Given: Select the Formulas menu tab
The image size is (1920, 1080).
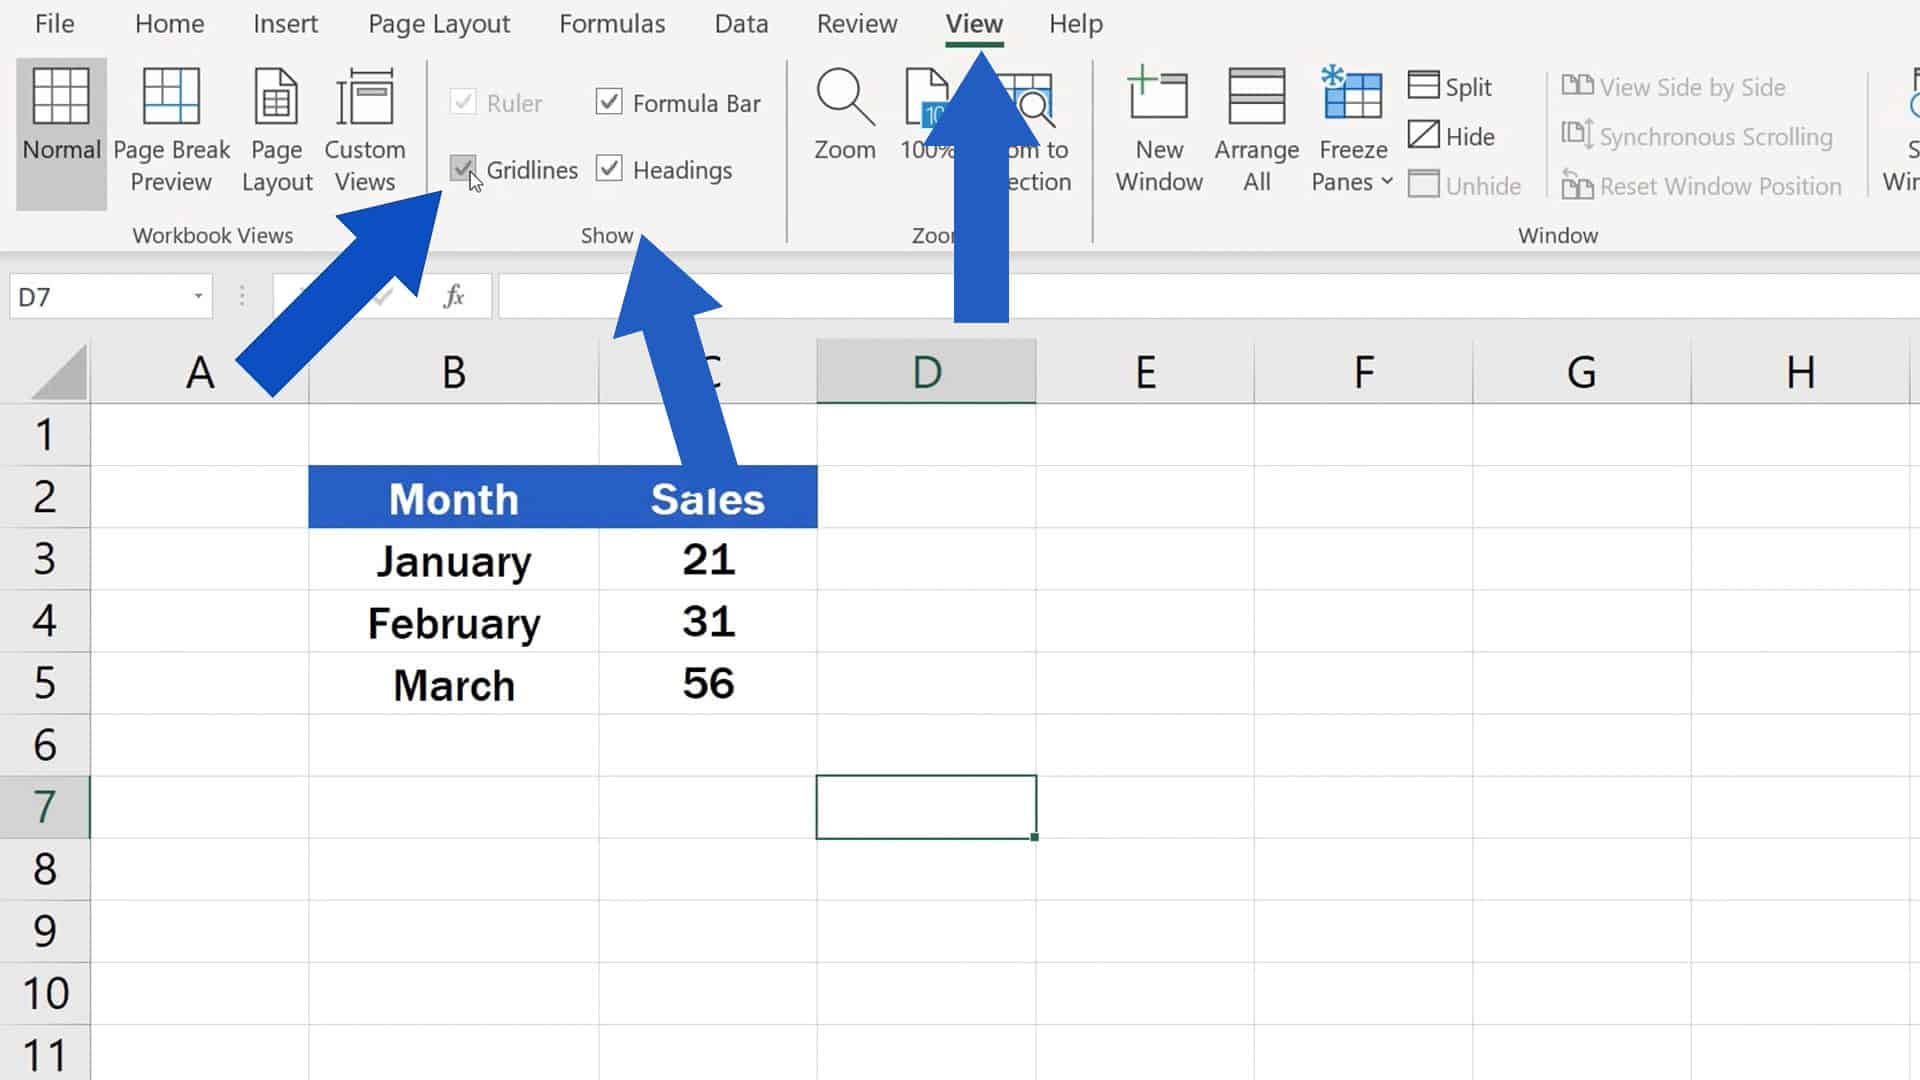Looking at the screenshot, I should pyautogui.click(x=612, y=22).
